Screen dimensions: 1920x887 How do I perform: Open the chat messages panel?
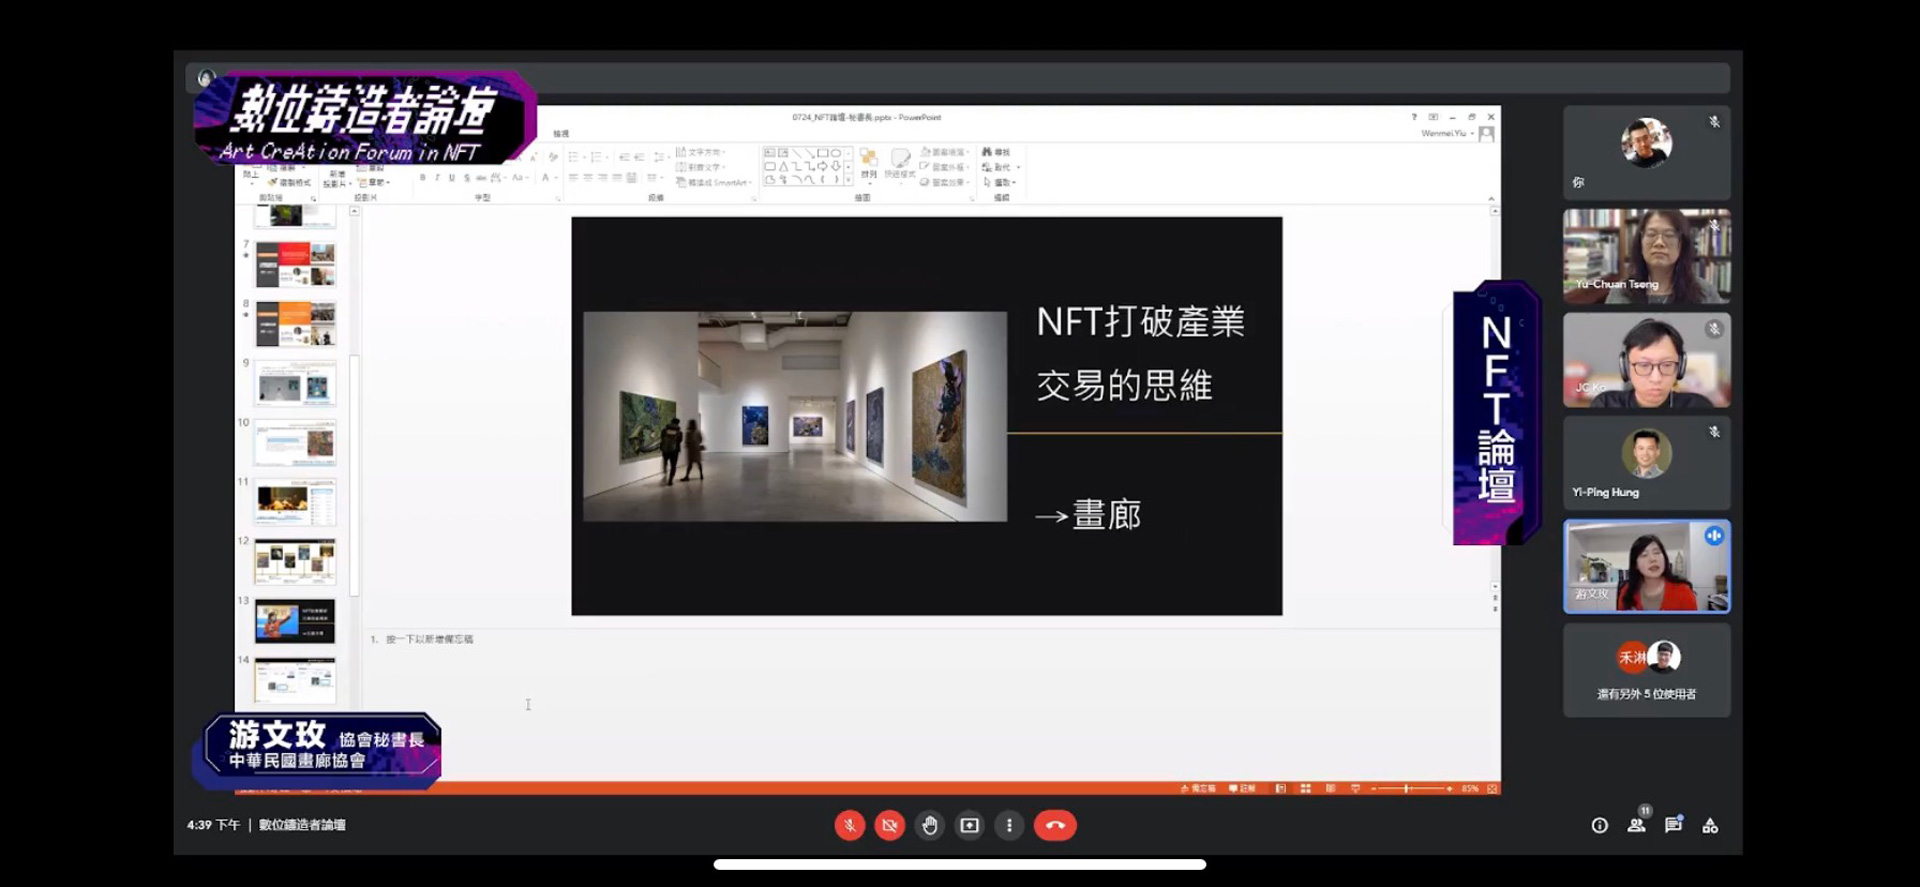click(1673, 824)
